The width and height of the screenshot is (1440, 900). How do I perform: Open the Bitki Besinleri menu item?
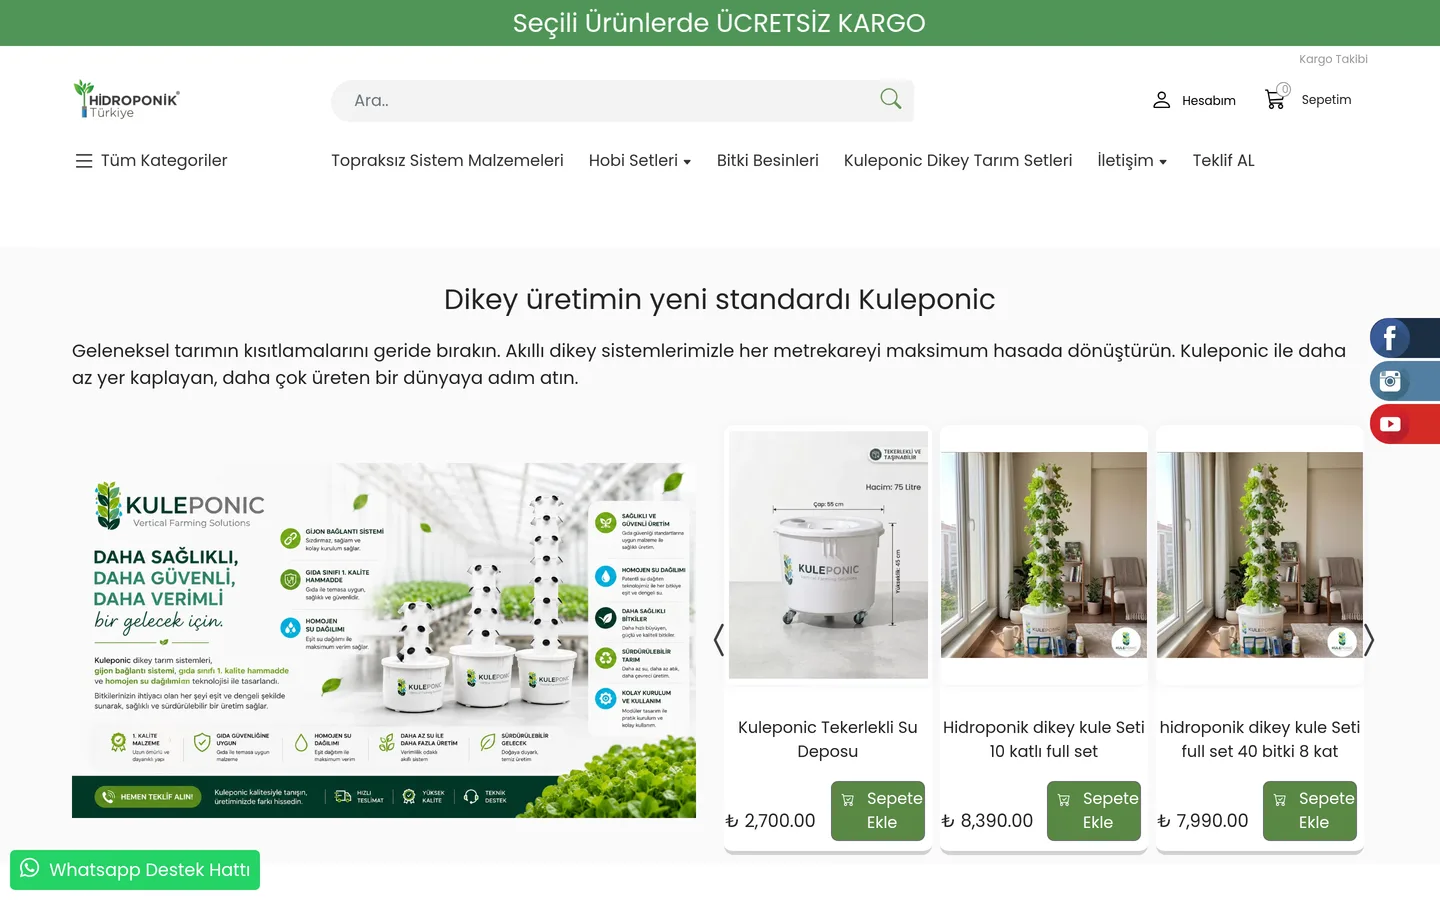click(x=767, y=160)
